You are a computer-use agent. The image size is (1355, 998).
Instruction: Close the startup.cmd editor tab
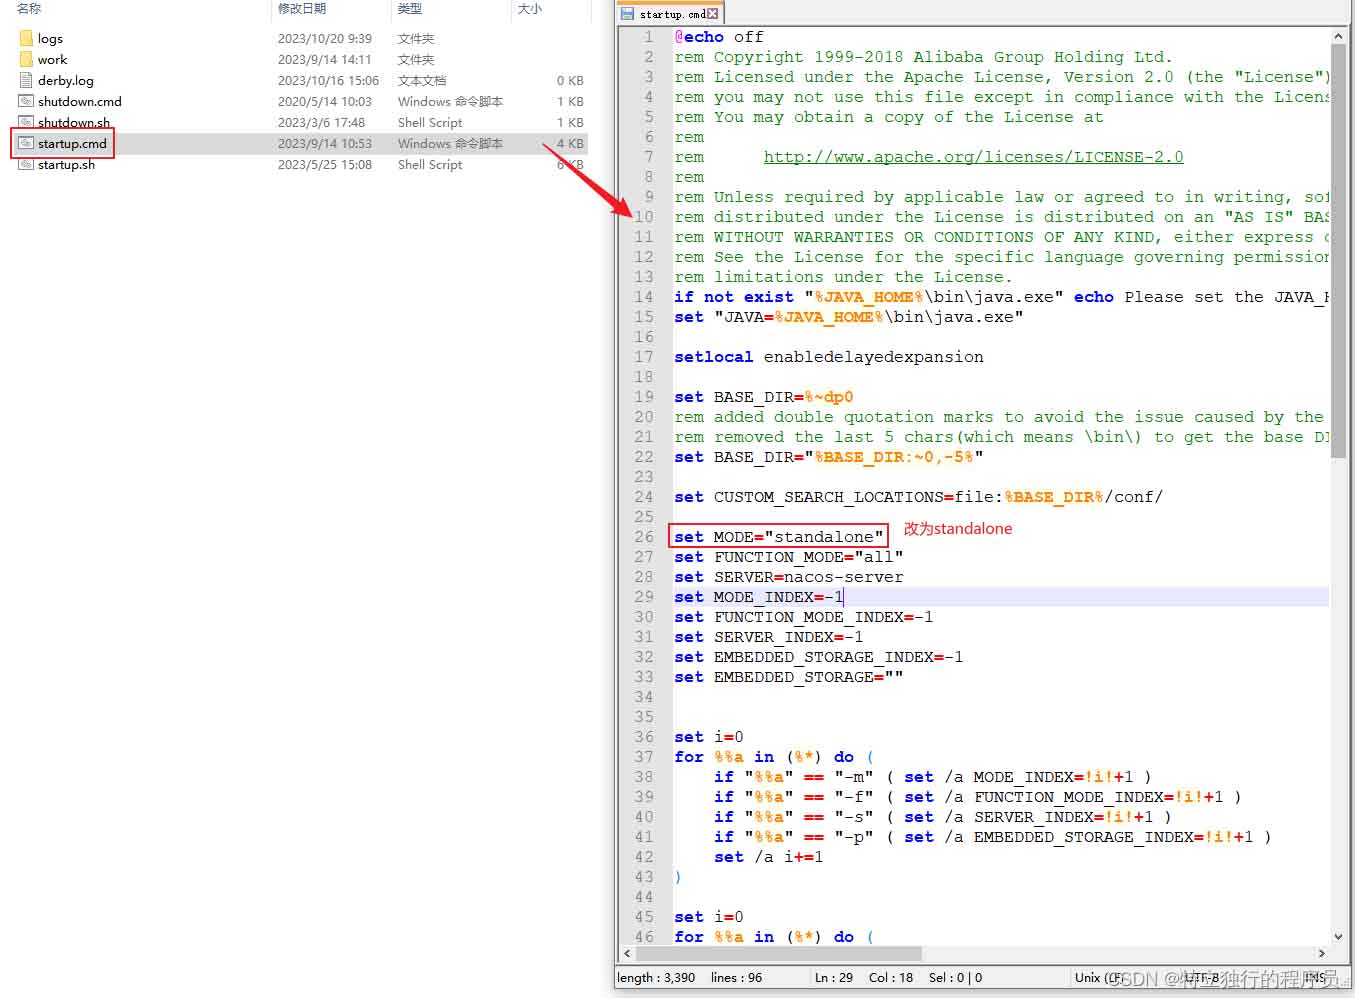pos(712,14)
